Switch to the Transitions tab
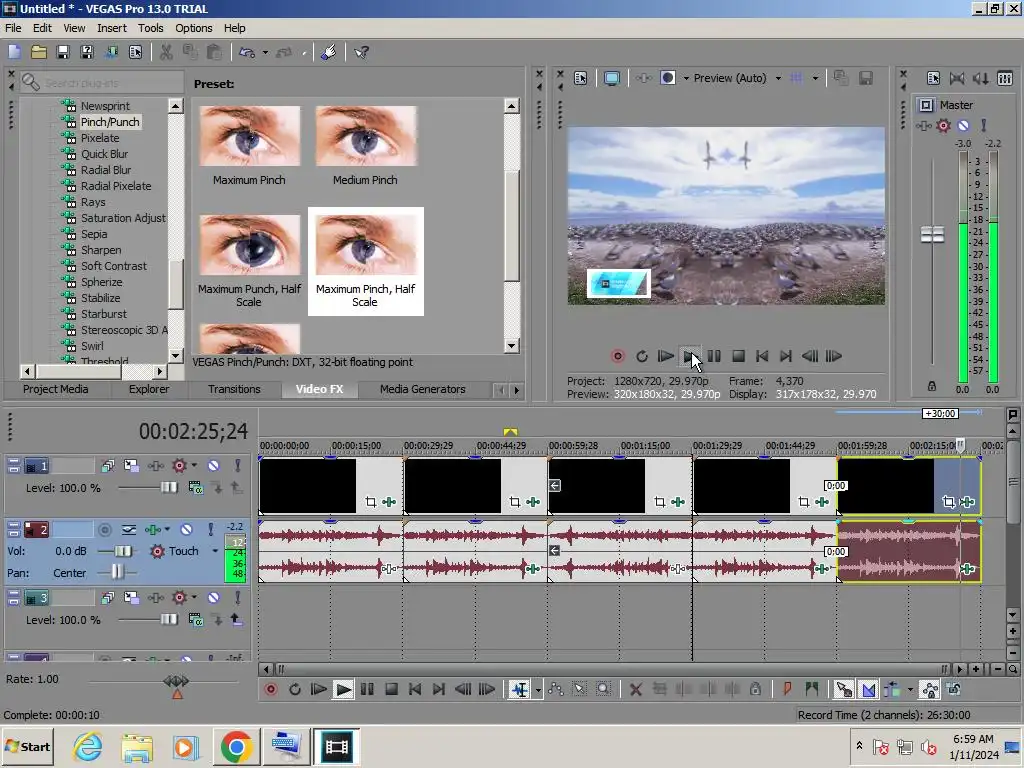 coord(234,389)
